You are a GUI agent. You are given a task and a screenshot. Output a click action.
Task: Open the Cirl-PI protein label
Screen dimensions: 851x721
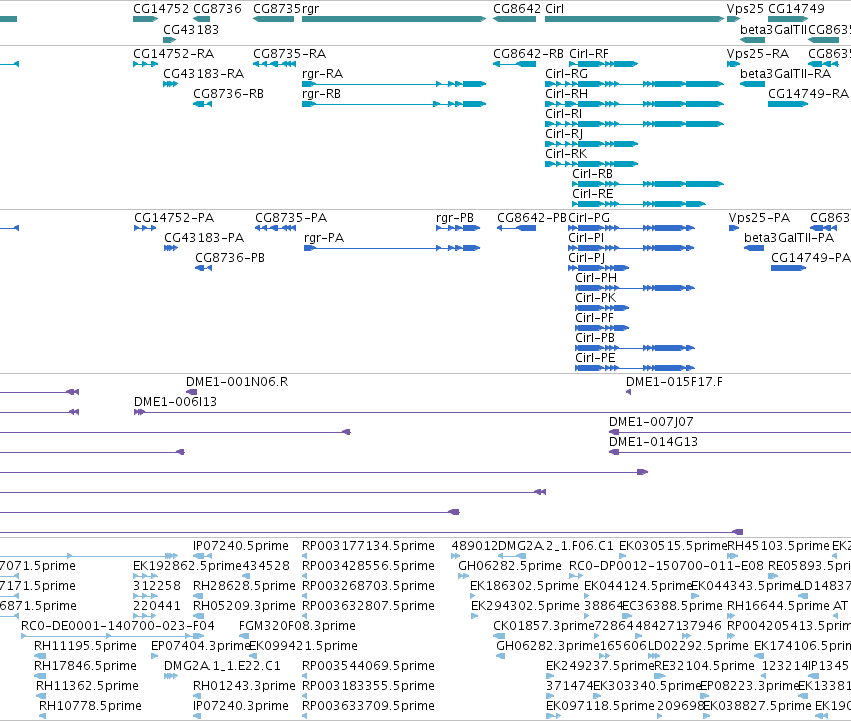click(x=586, y=238)
